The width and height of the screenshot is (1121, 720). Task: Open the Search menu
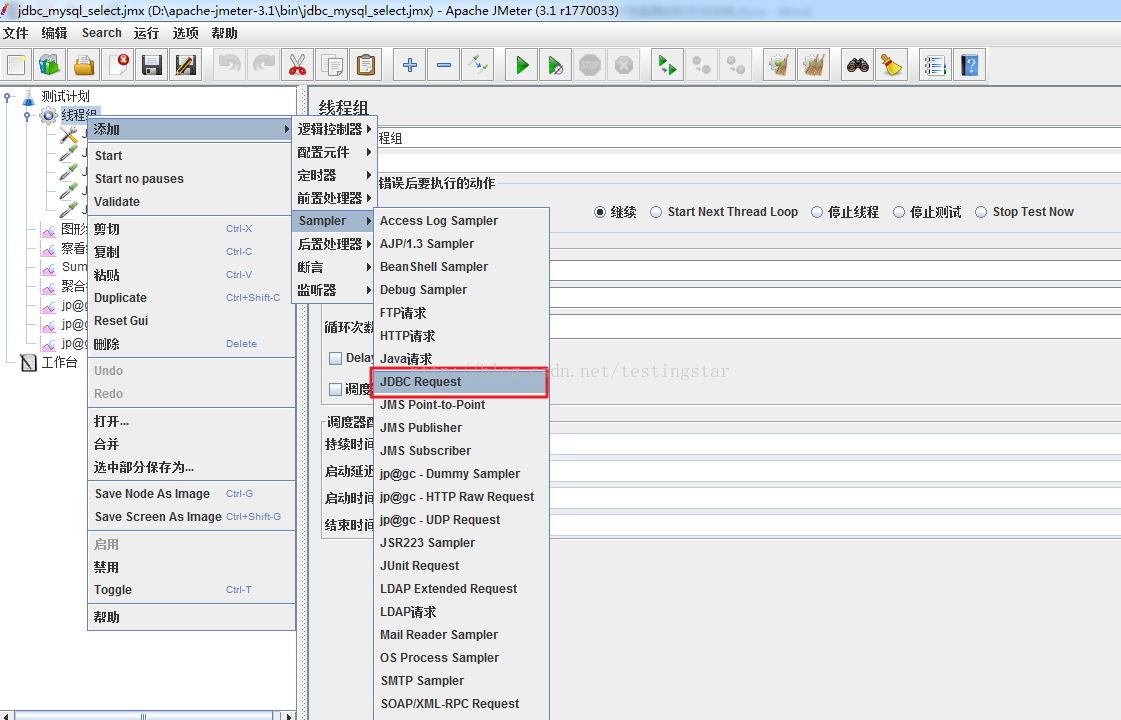click(x=102, y=33)
